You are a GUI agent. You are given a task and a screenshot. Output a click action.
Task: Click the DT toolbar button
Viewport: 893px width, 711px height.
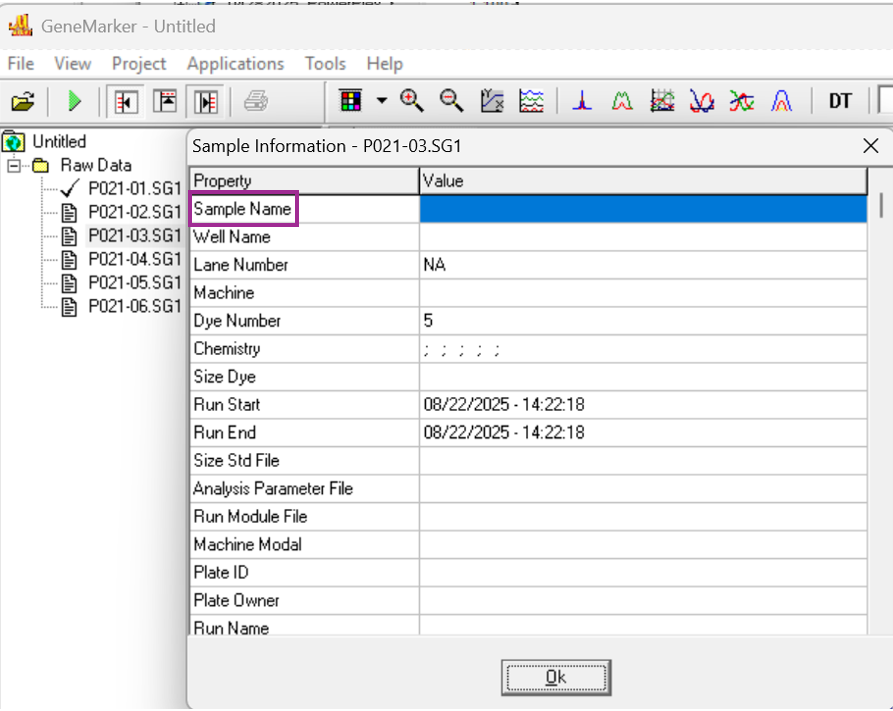pyautogui.click(x=839, y=101)
